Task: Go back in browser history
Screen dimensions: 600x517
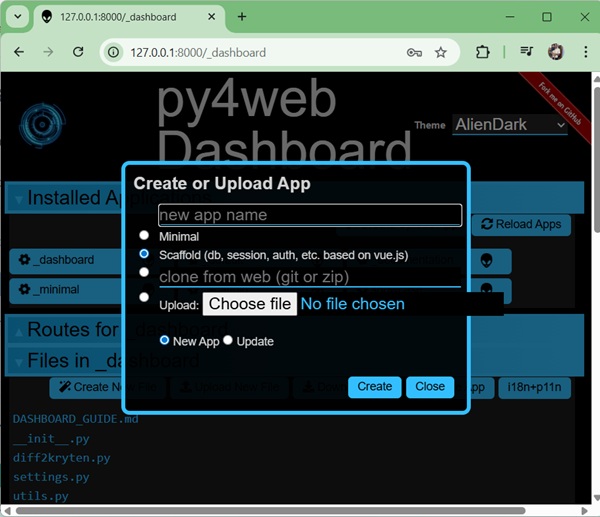Action: click(19, 52)
